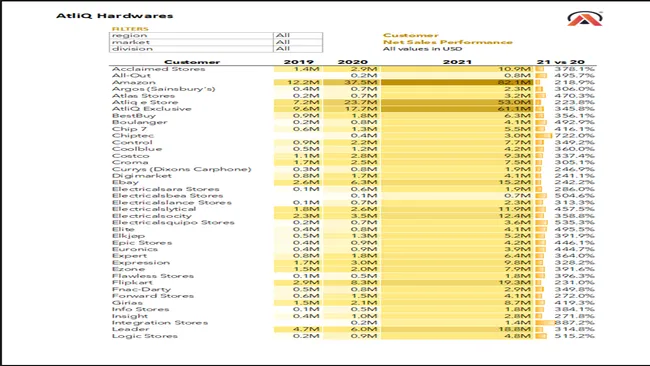The height and width of the screenshot is (366, 650).
Task: Select Currys (Dixons Carphone) customer name
Action: [x=182, y=169]
